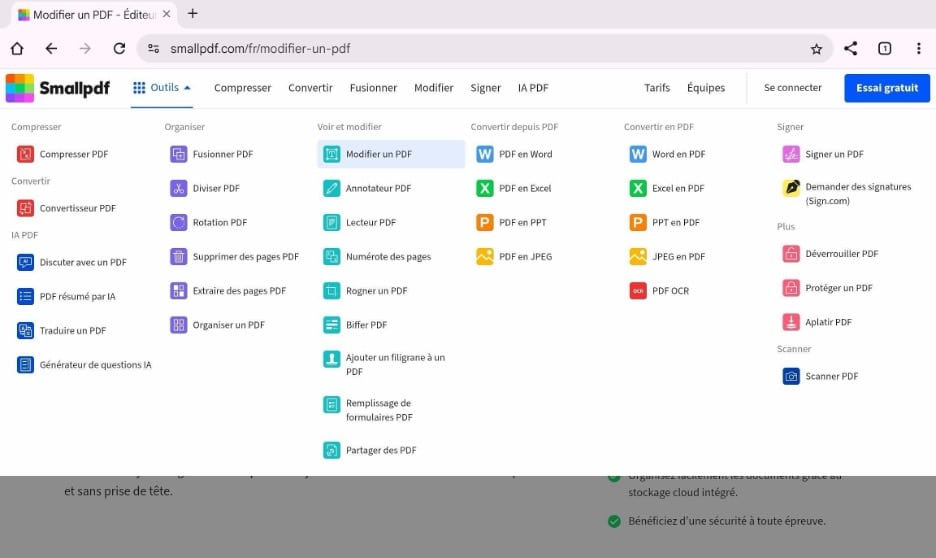Click the browser home icon

click(x=17, y=48)
